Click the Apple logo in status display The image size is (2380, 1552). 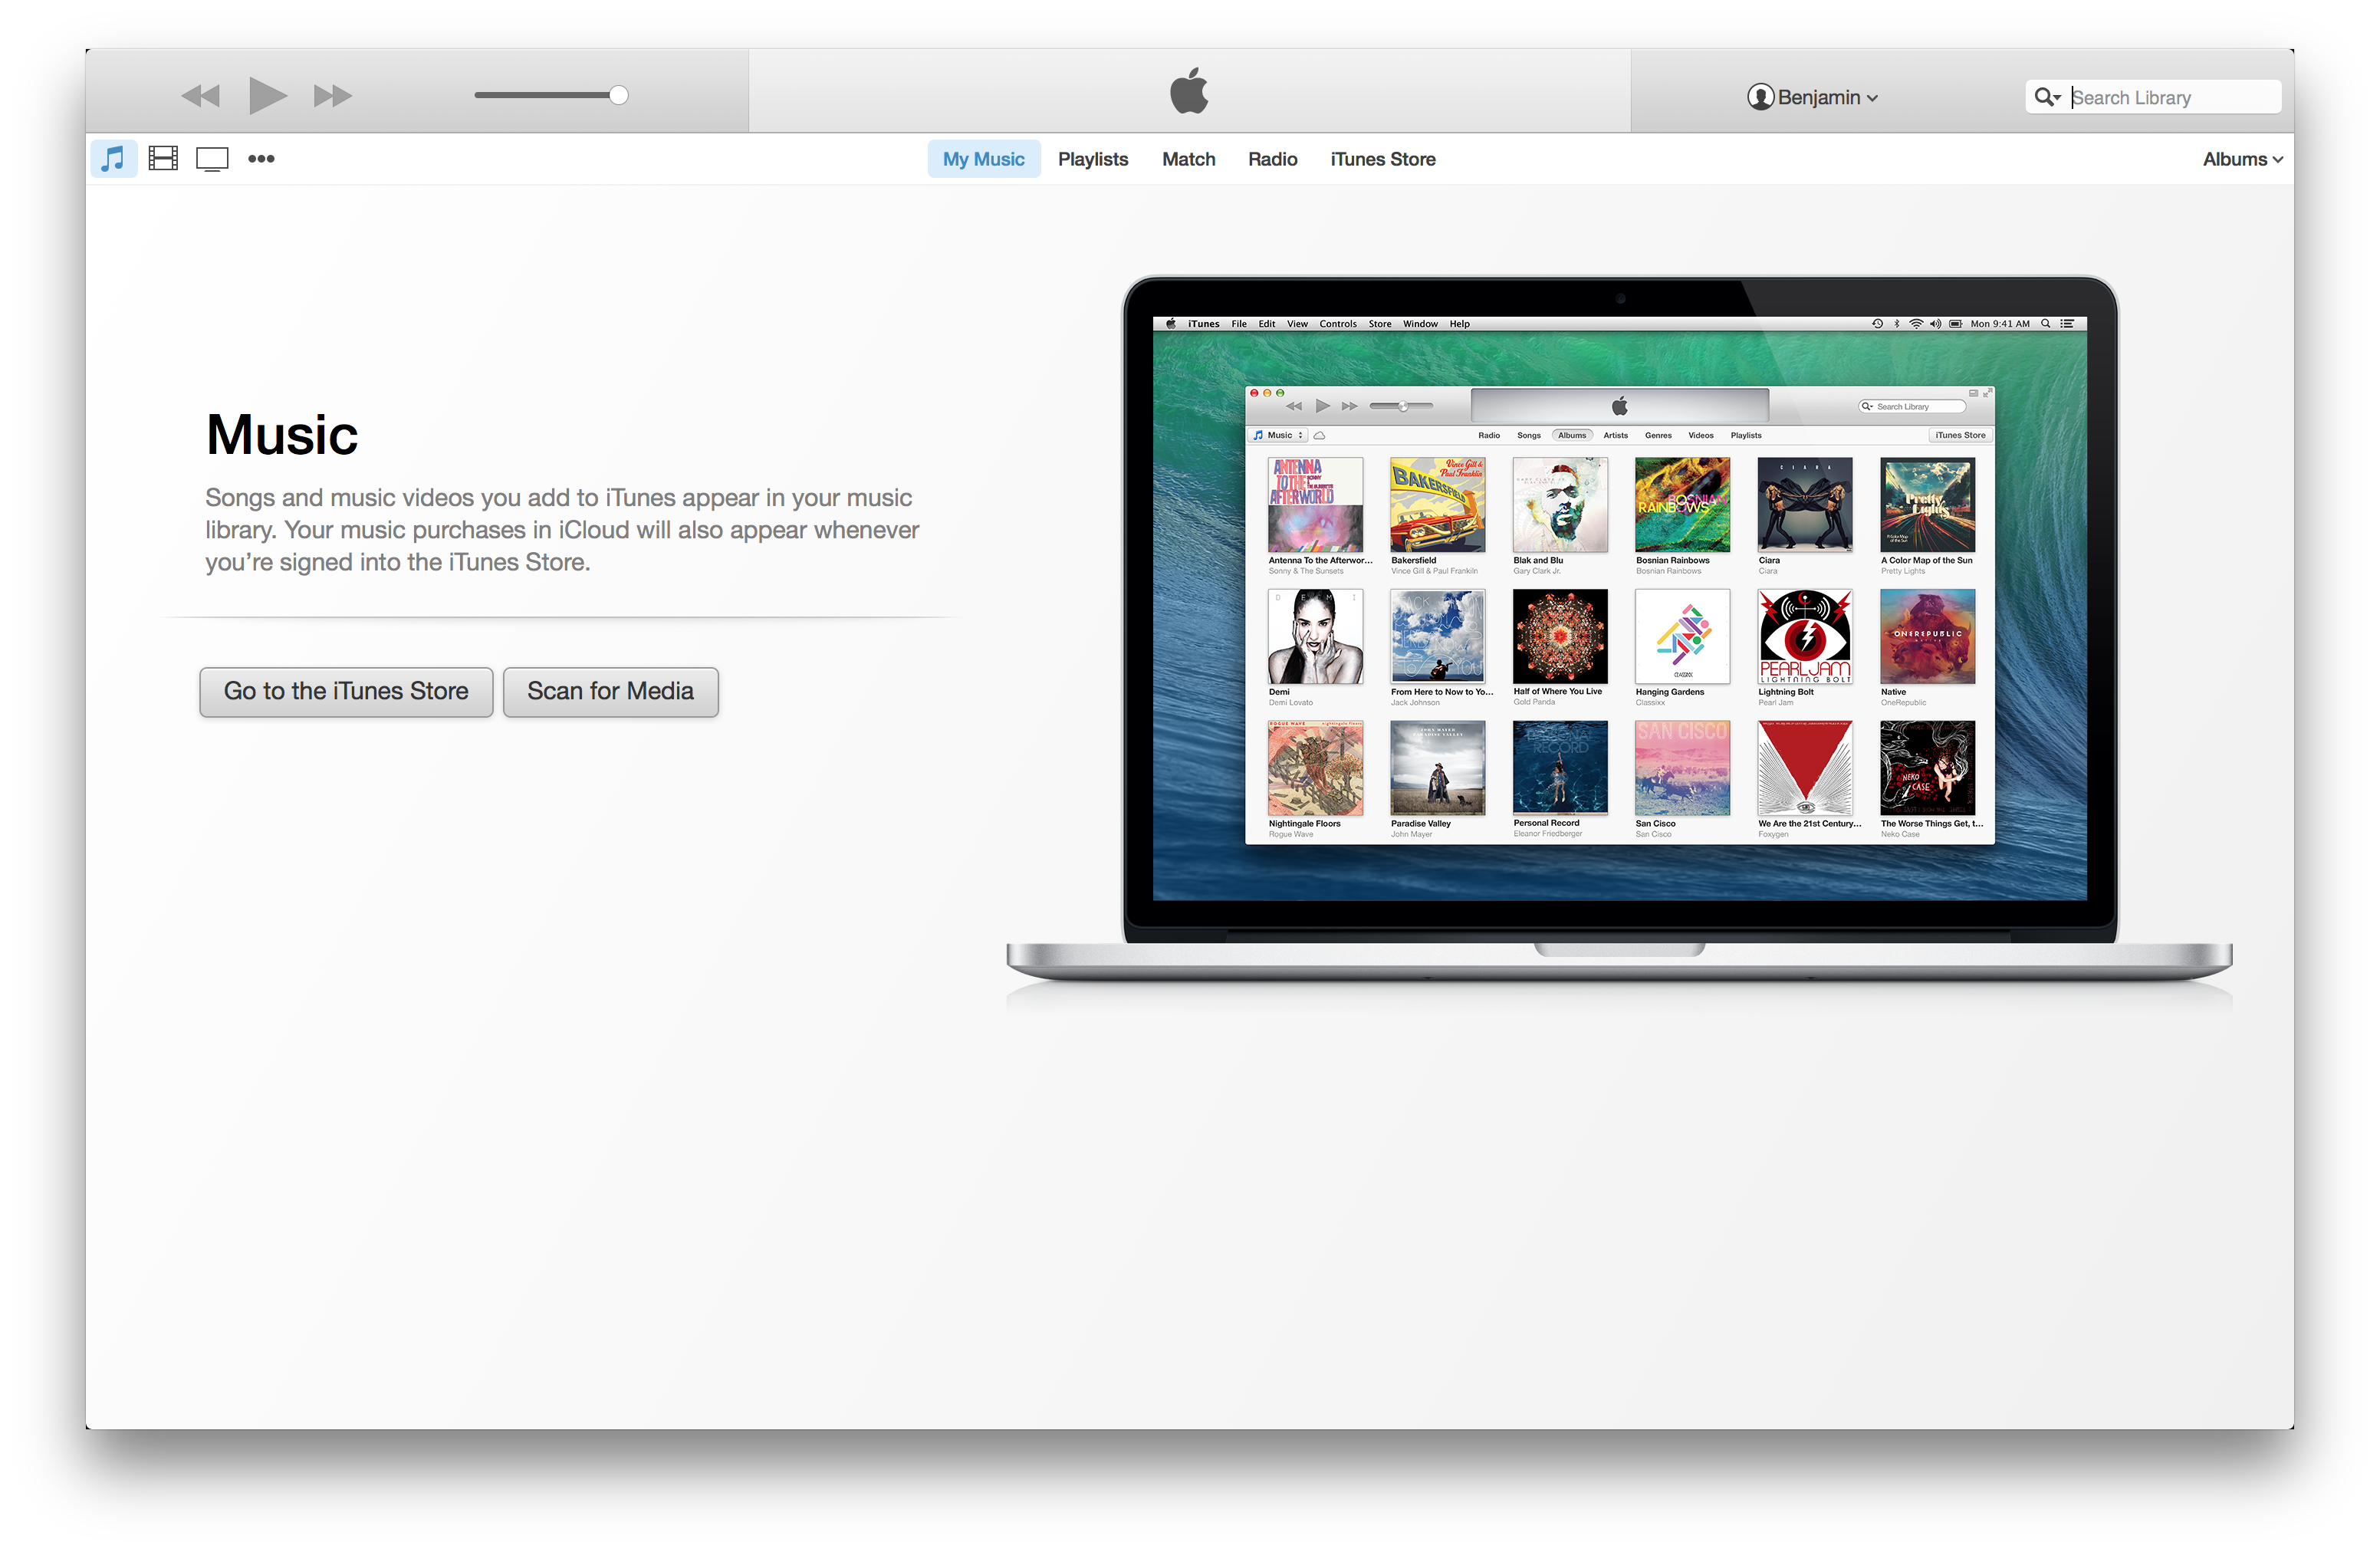click(x=1189, y=91)
